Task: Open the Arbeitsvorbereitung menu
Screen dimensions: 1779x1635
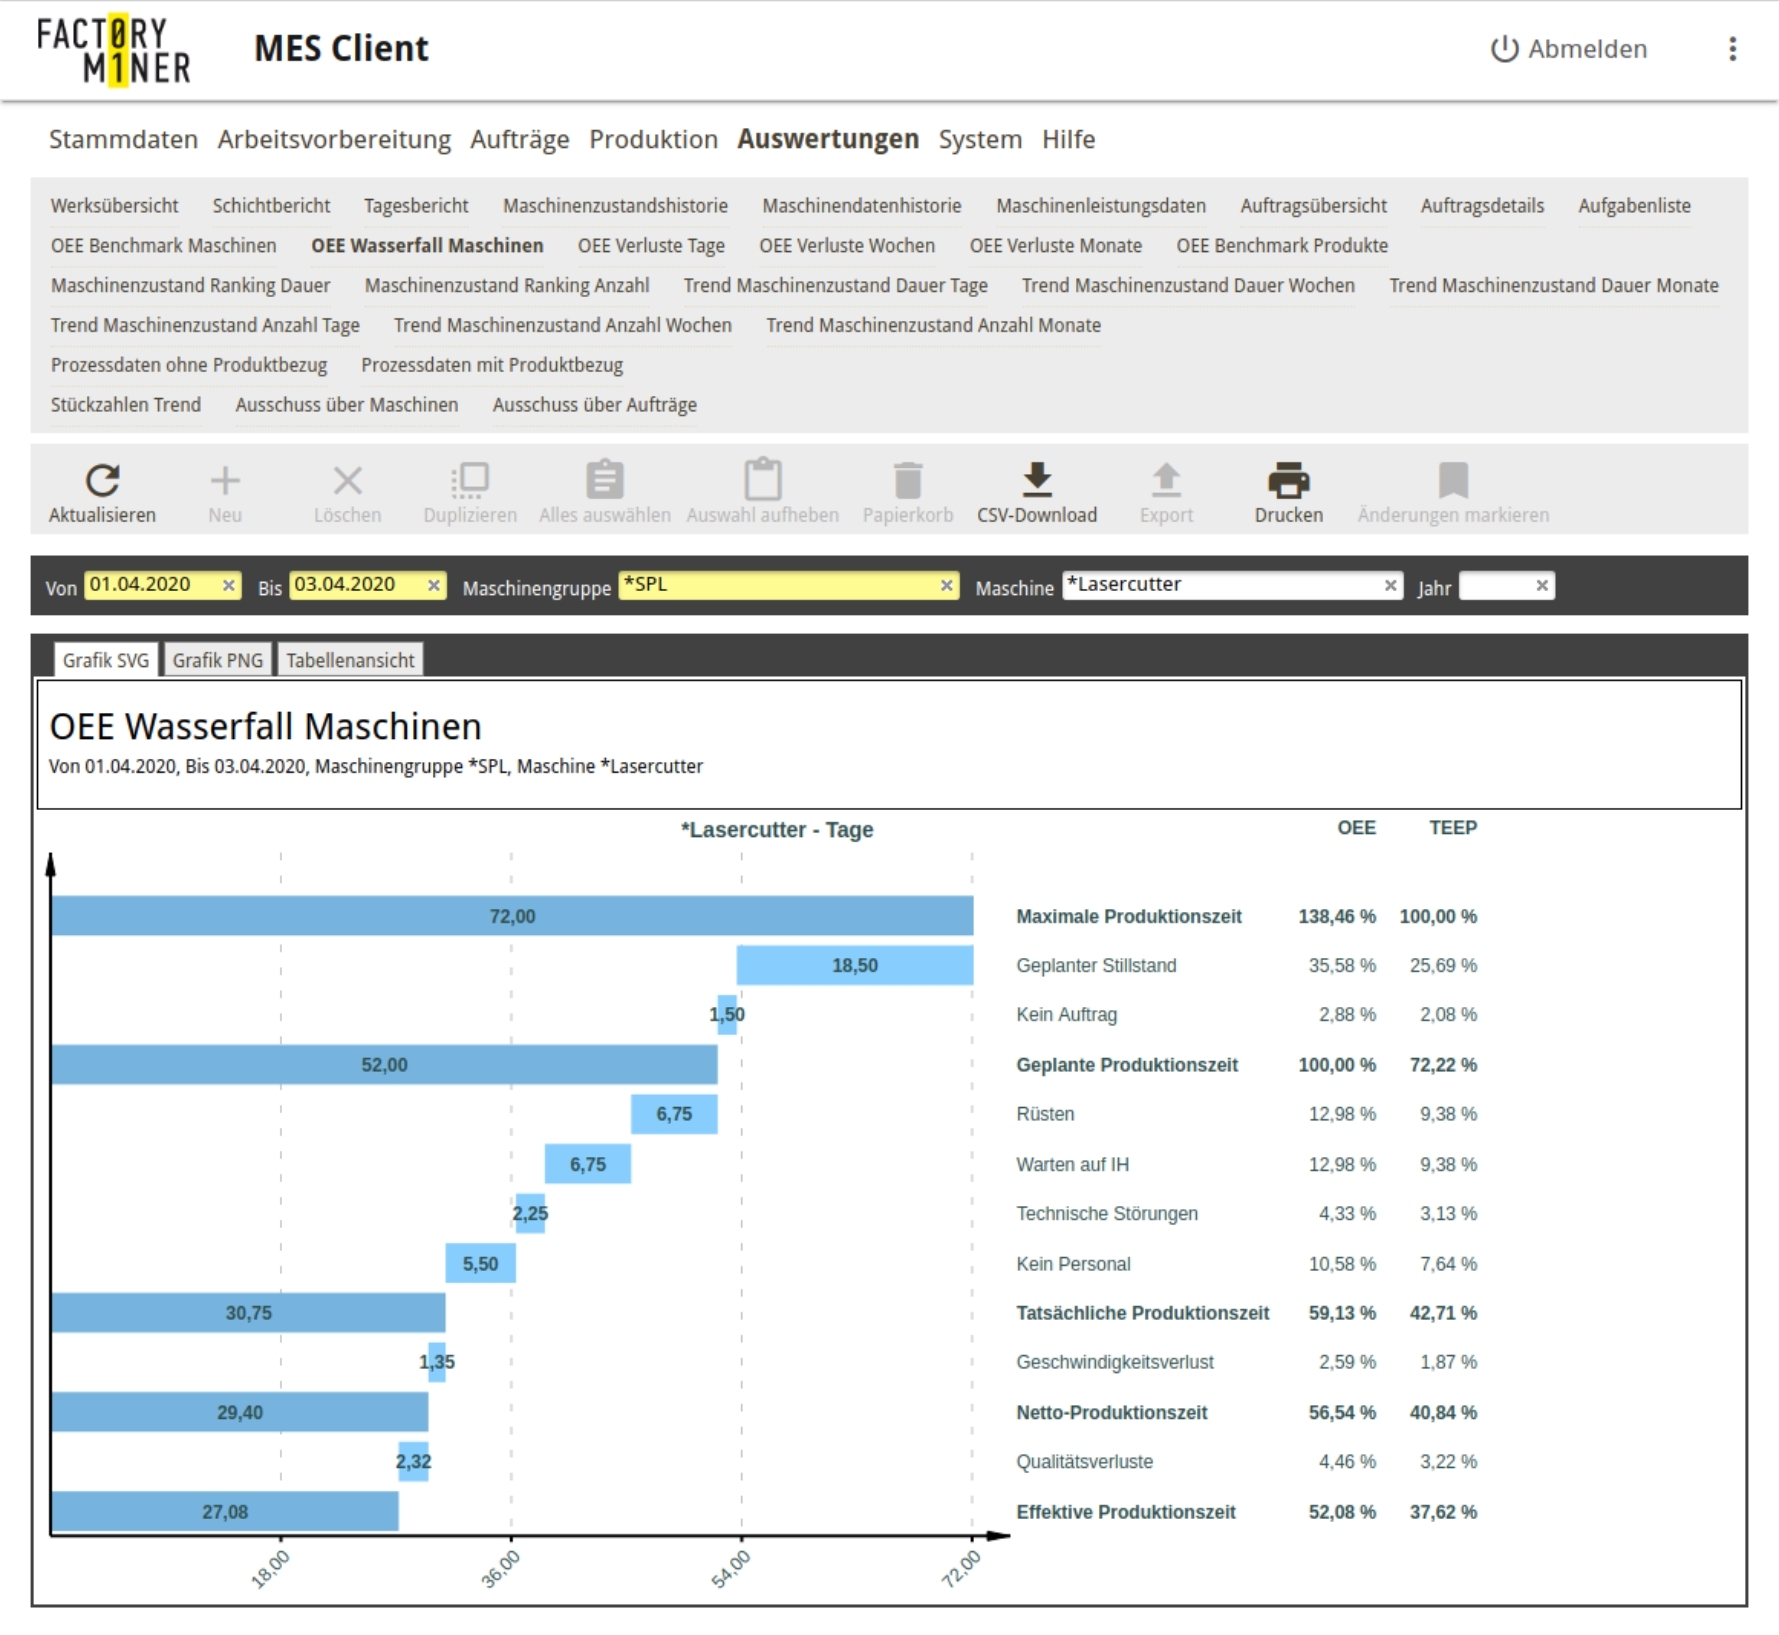Action: [334, 139]
